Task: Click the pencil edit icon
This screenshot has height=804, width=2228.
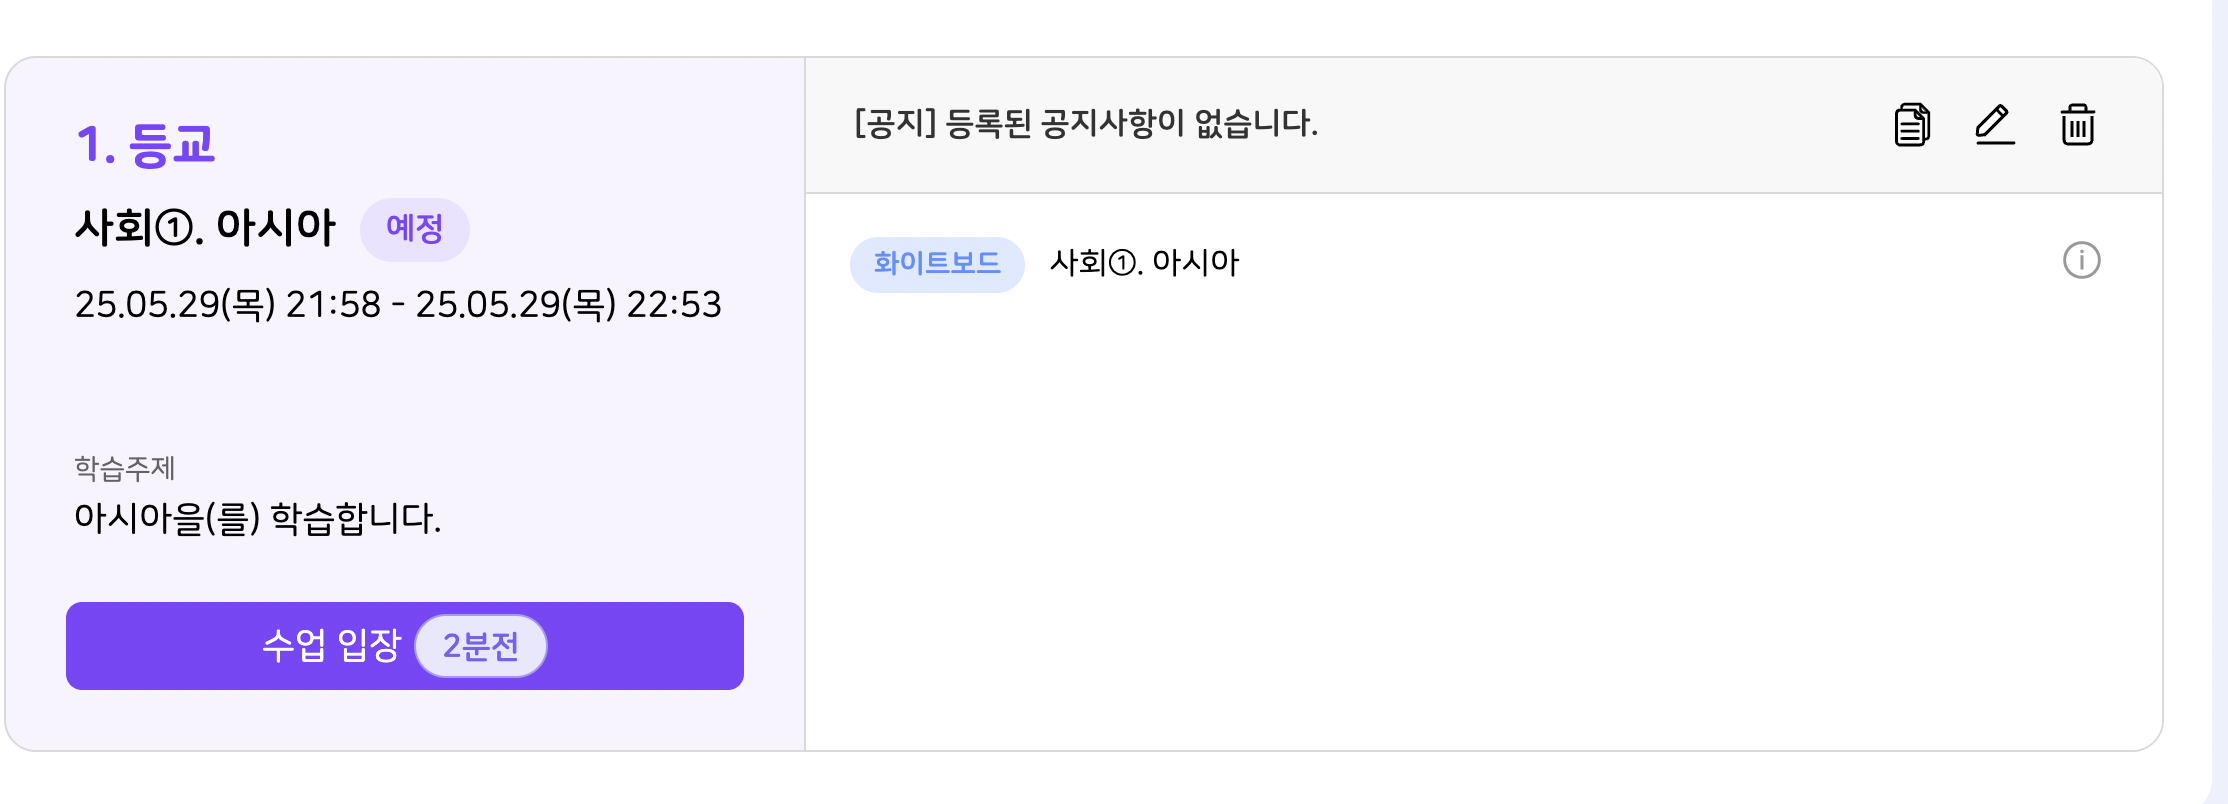Action: [1994, 125]
